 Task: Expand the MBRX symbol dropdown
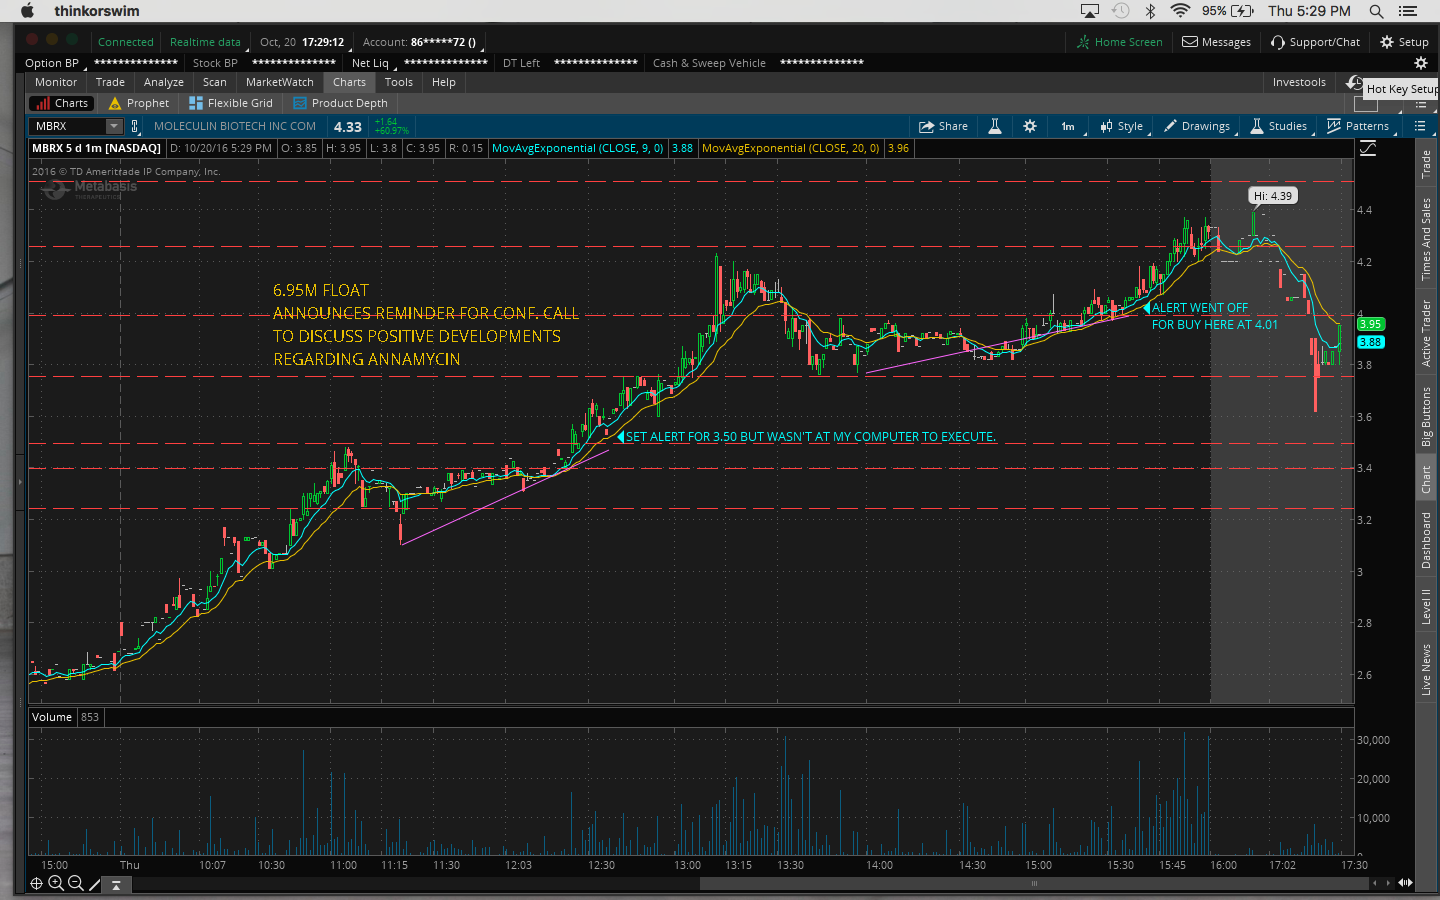(x=114, y=126)
